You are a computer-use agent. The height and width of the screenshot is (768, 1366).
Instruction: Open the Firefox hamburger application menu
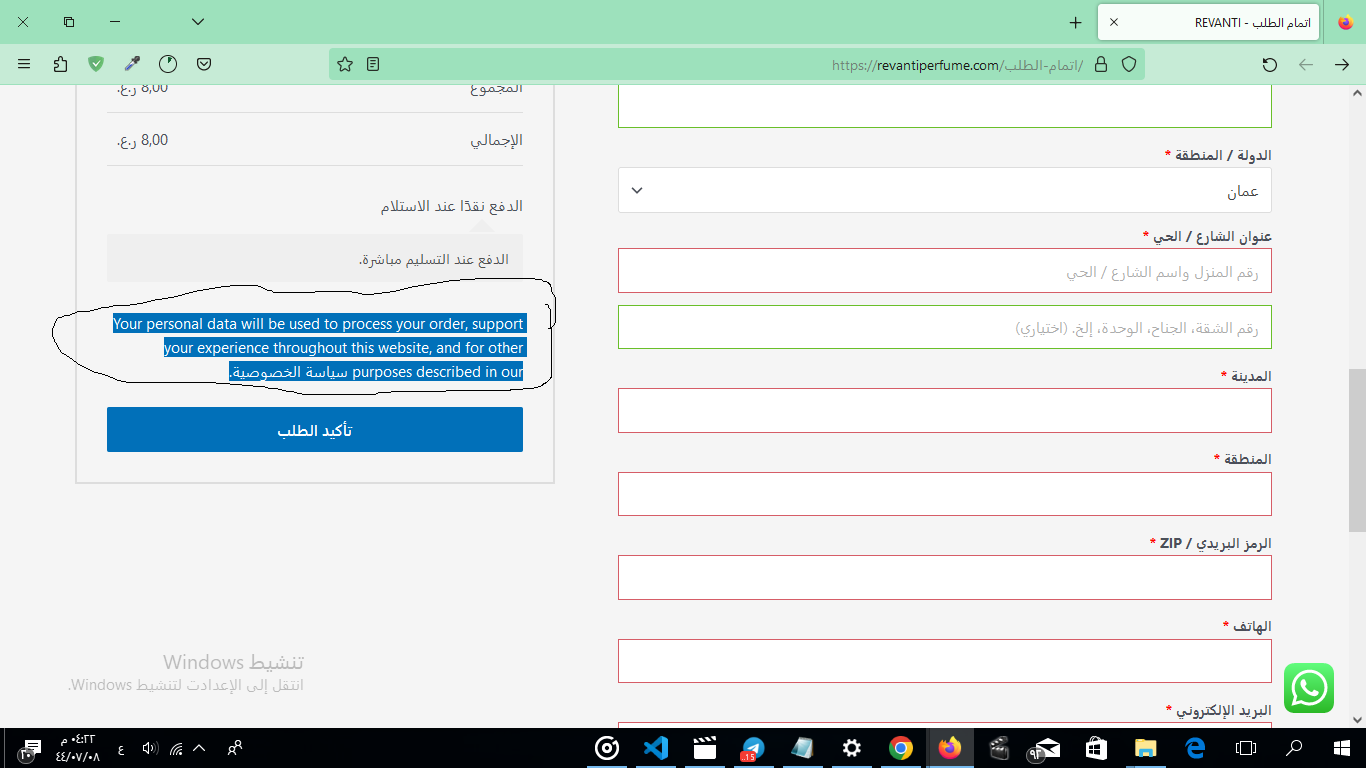[24, 64]
